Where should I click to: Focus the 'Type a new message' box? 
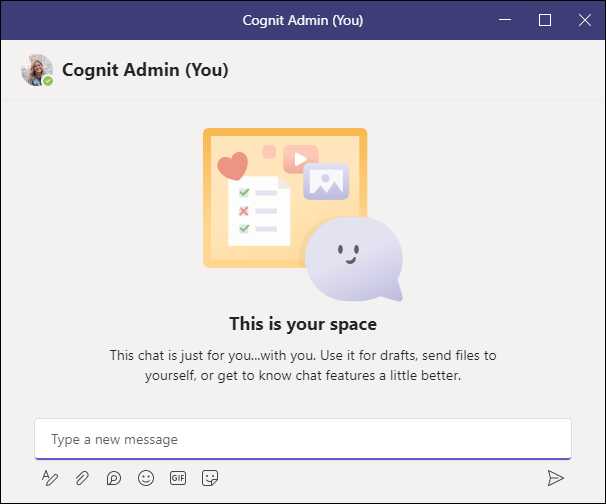click(302, 439)
